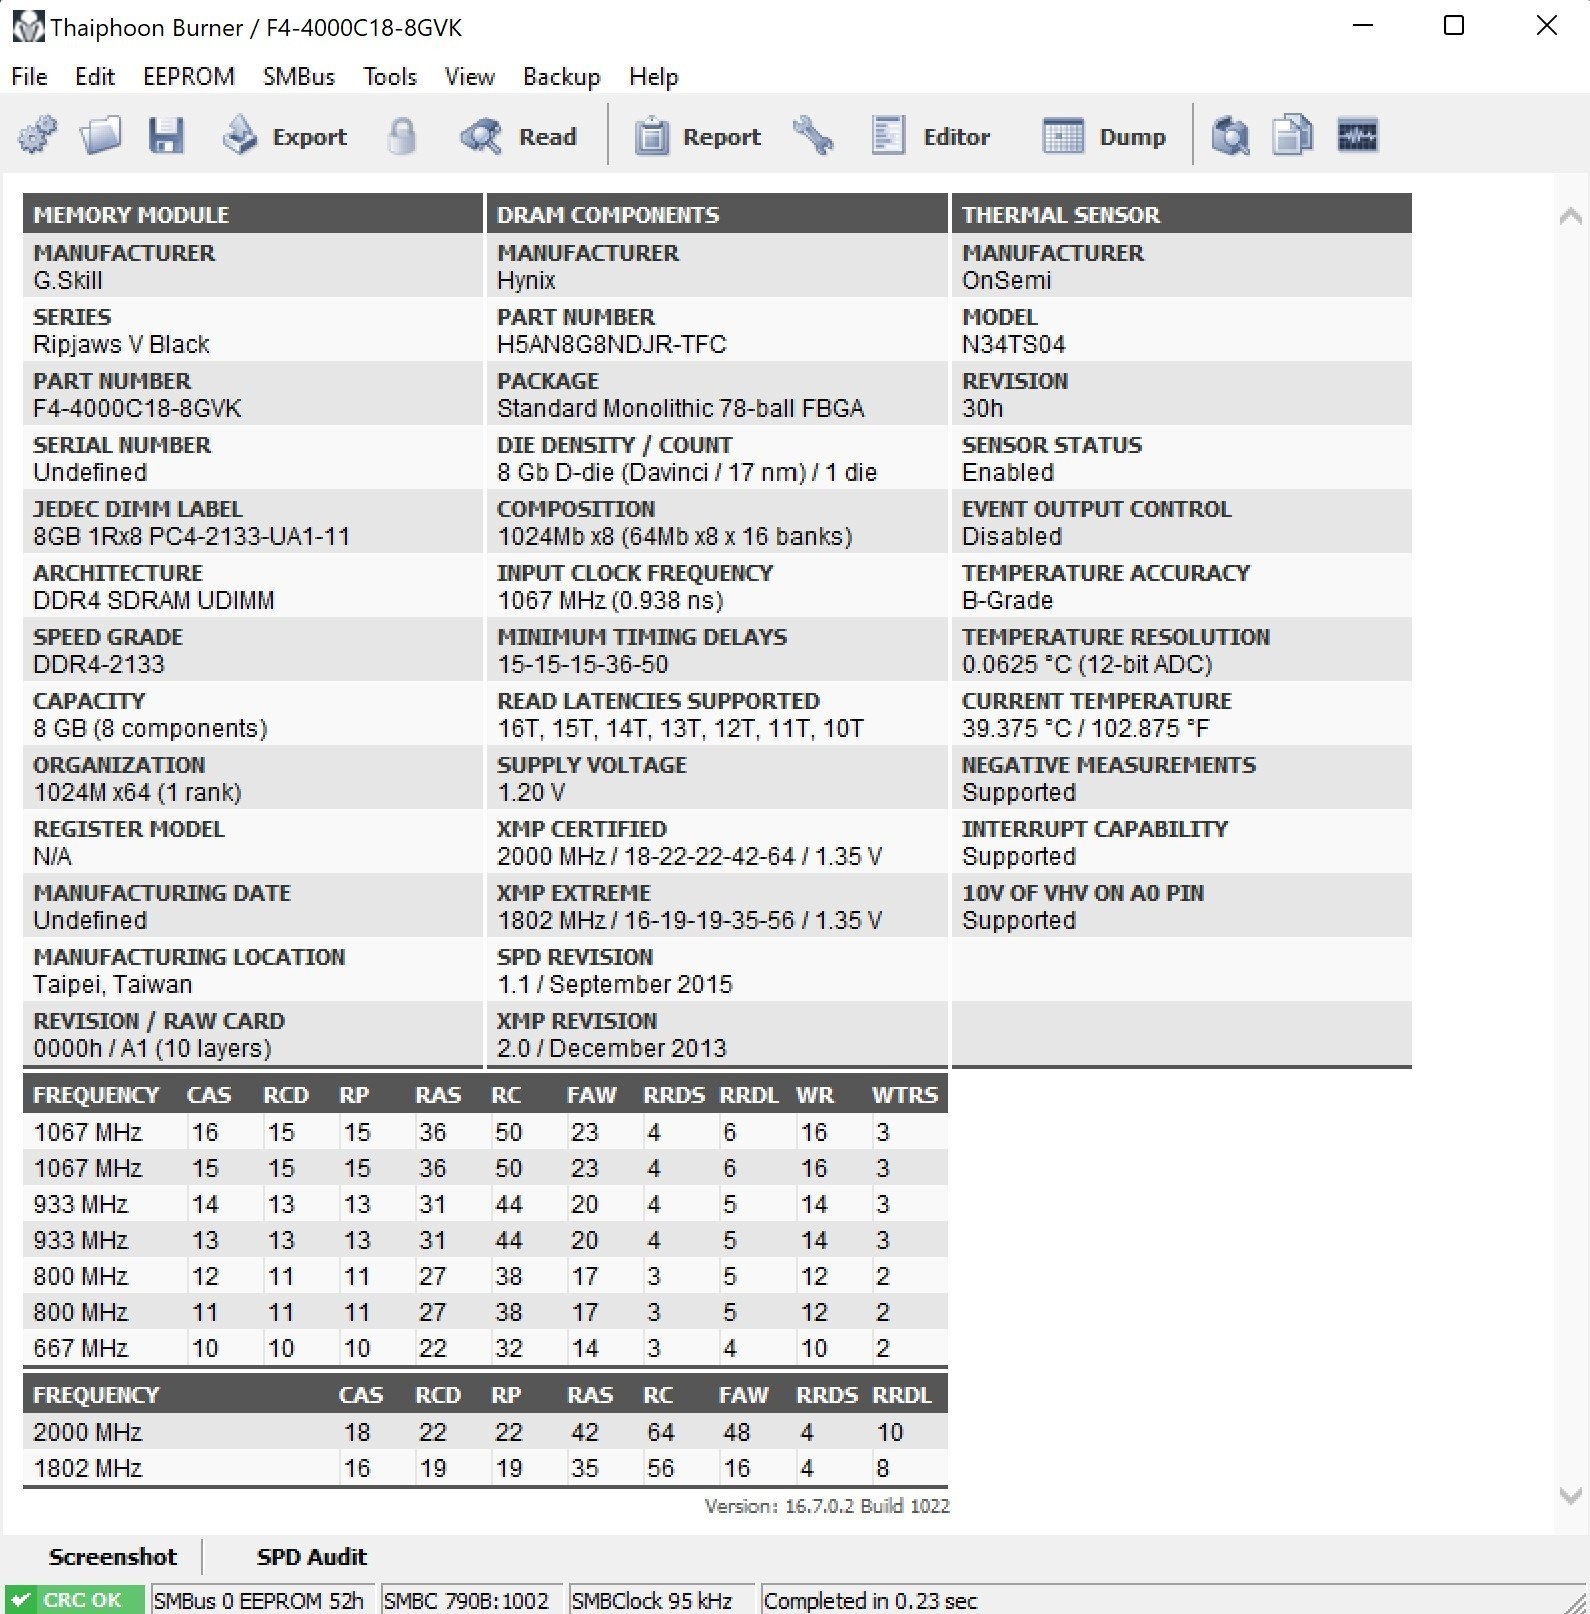The height and width of the screenshot is (1614, 1590).
Task: Click the Export toolbar button
Action: click(283, 136)
